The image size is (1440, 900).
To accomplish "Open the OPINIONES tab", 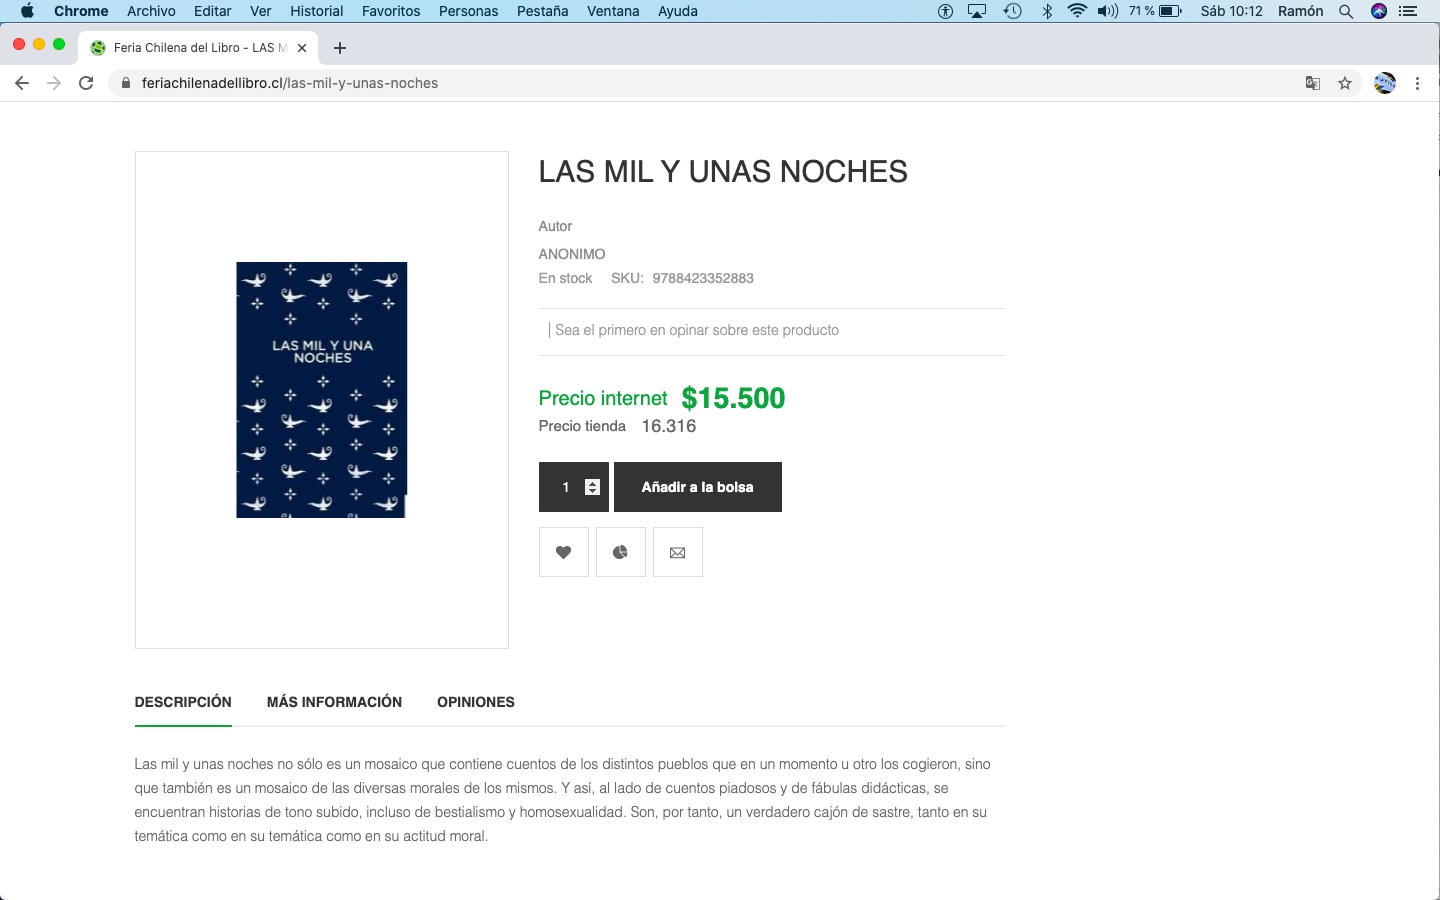I will click(x=476, y=702).
